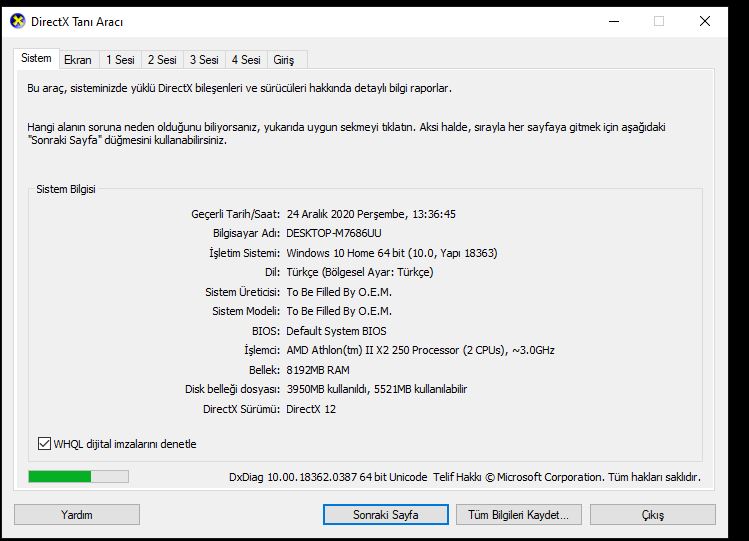Click the Bilgisayar Adı label

[246, 233]
